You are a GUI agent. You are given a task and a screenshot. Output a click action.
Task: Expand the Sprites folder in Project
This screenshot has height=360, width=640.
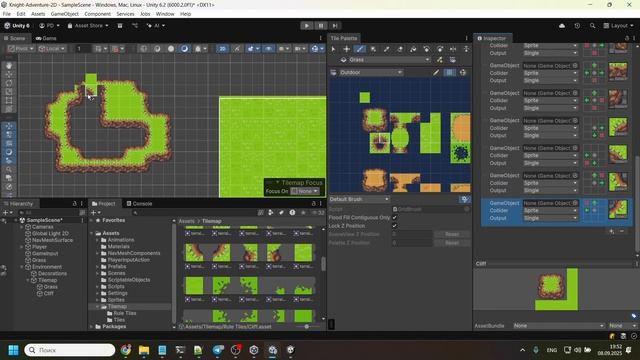(x=98, y=300)
